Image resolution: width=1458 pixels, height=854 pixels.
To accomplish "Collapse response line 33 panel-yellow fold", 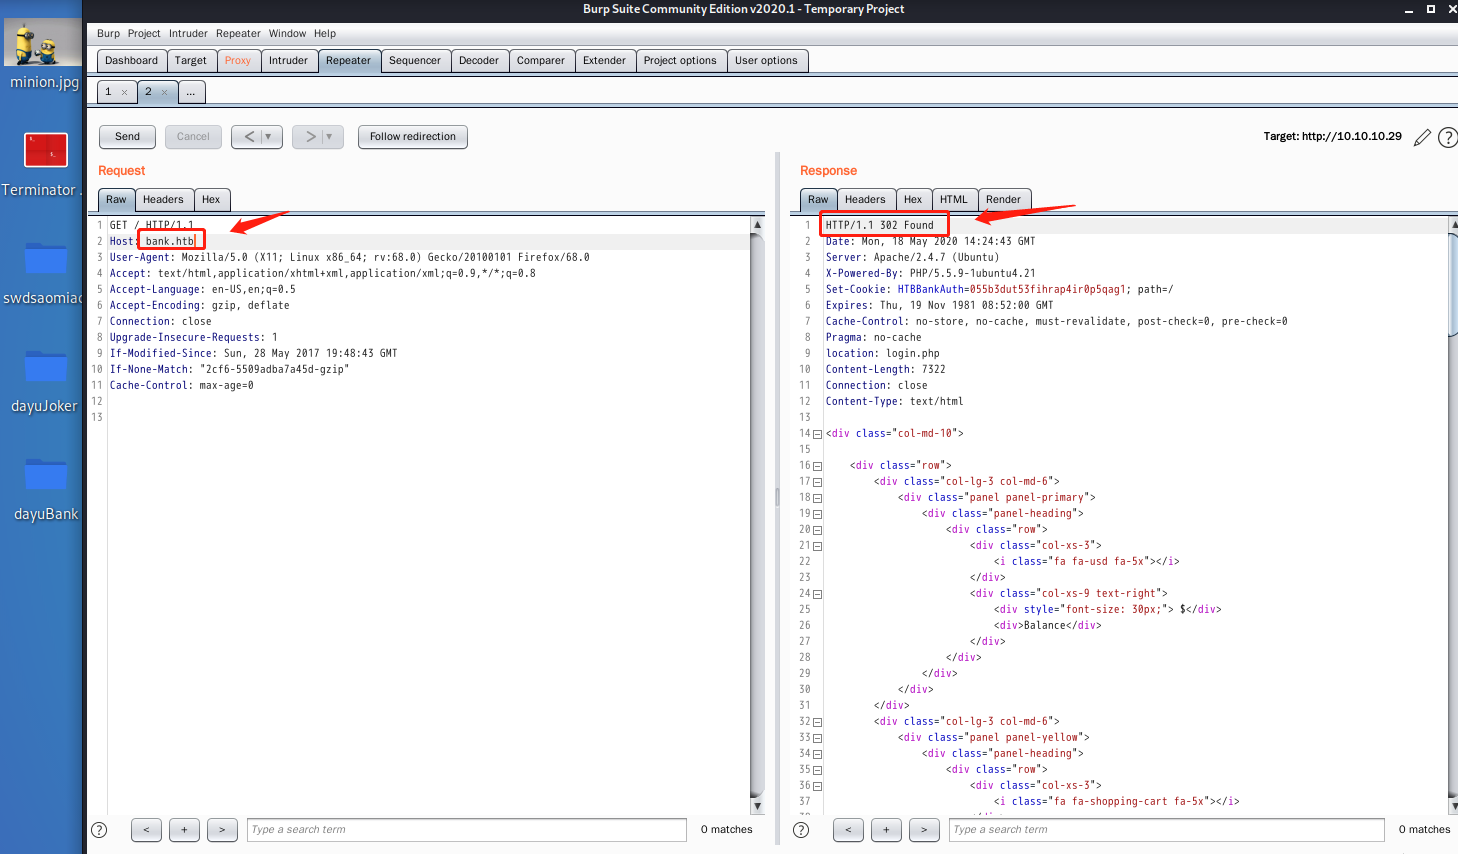I will coord(817,738).
